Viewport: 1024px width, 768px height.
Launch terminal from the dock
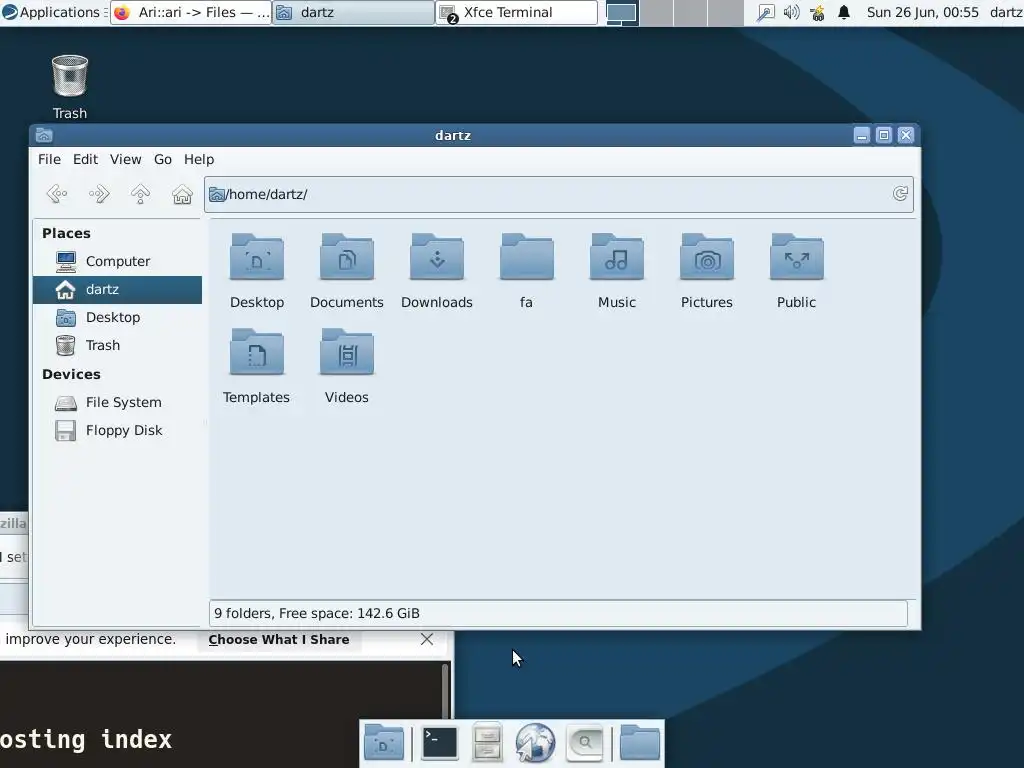pyautogui.click(x=440, y=743)
